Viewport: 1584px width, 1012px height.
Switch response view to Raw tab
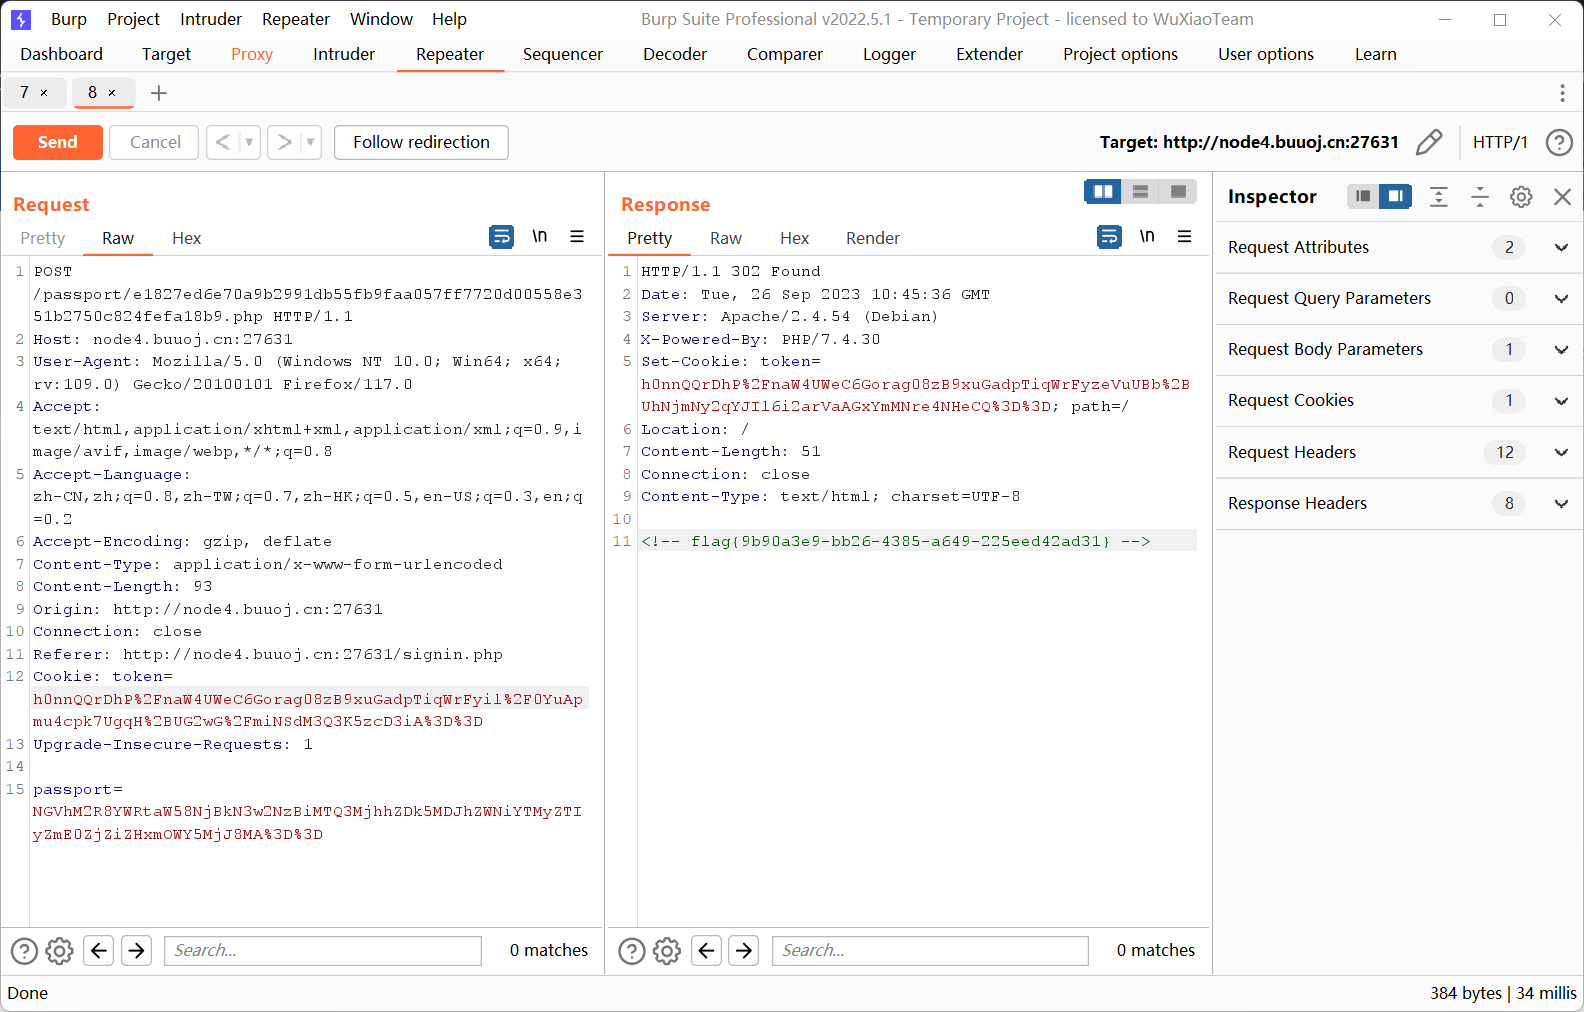(726, 238)
